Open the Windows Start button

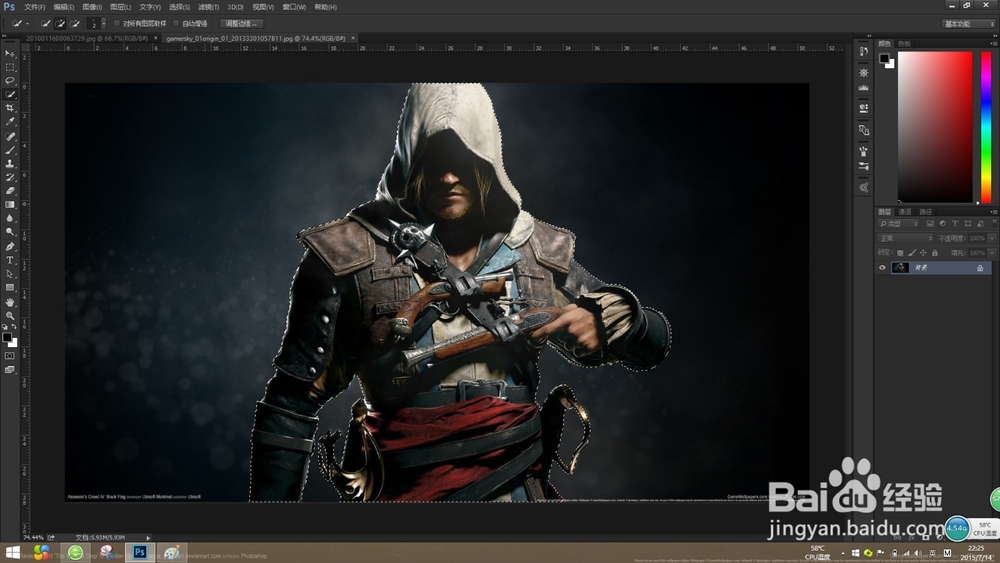12,552
